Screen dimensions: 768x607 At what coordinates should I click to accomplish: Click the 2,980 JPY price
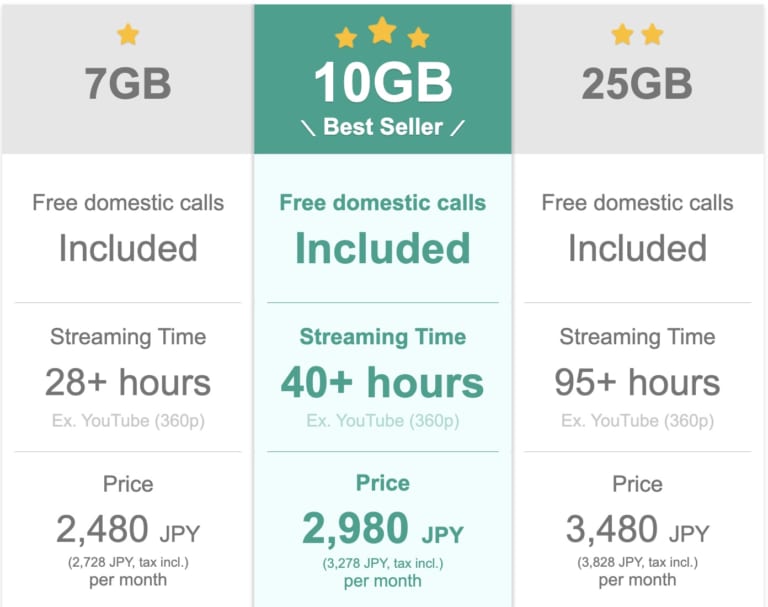click(x=382, y=528)
